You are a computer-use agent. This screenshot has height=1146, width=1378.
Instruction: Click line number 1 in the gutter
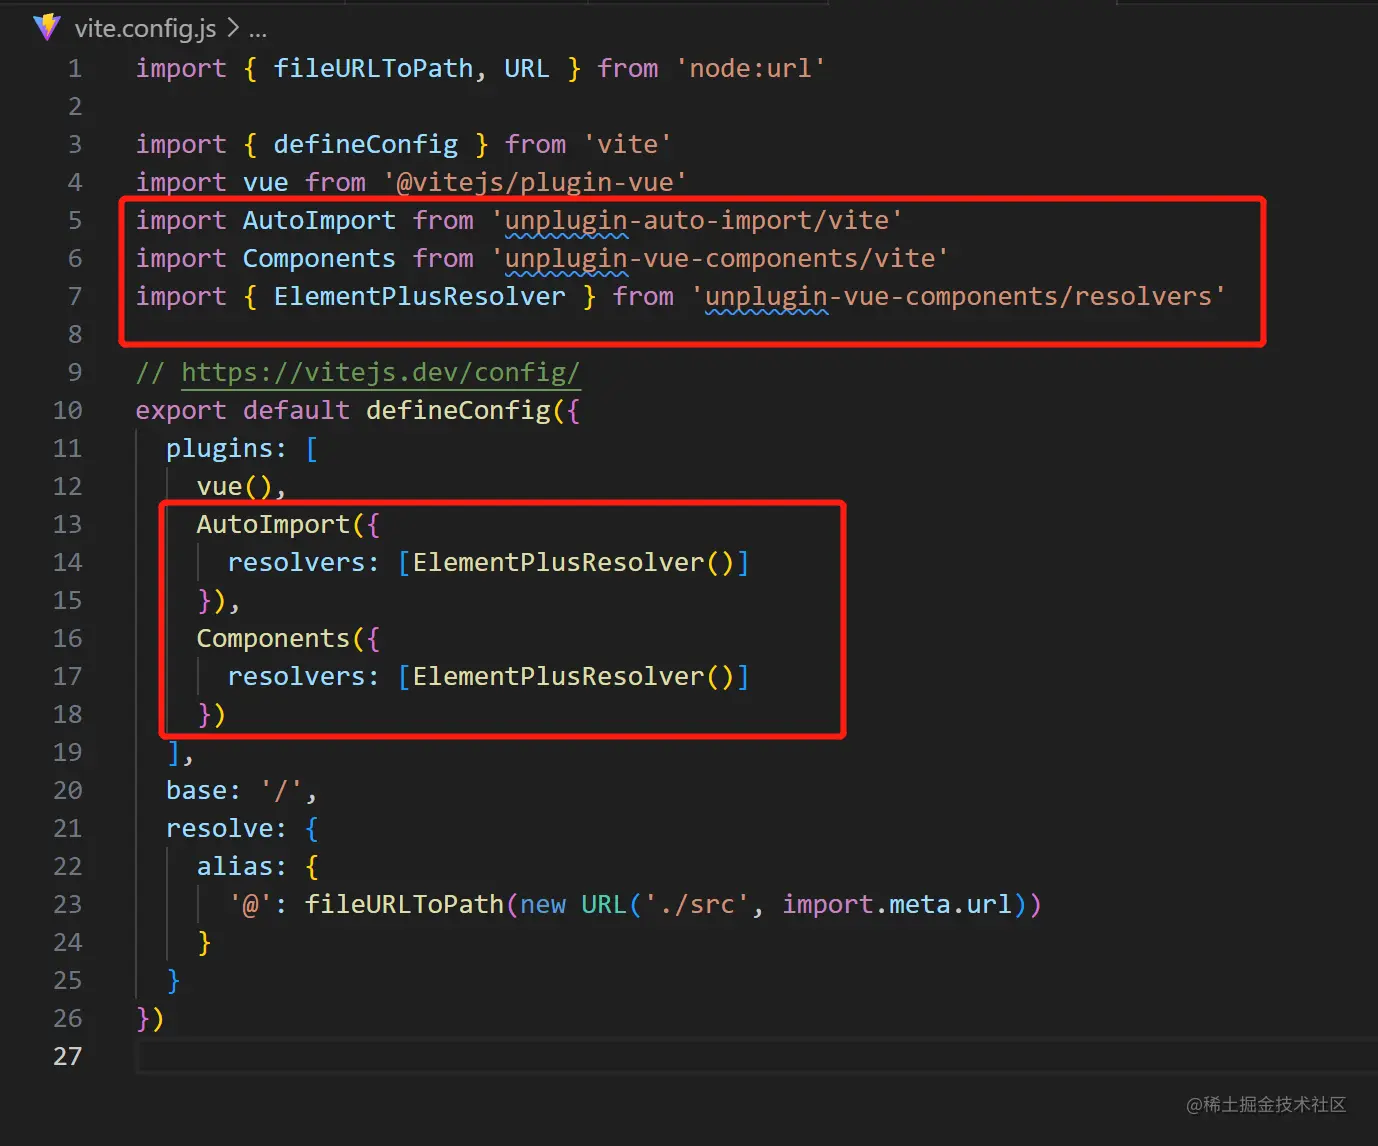pos(75,68)
